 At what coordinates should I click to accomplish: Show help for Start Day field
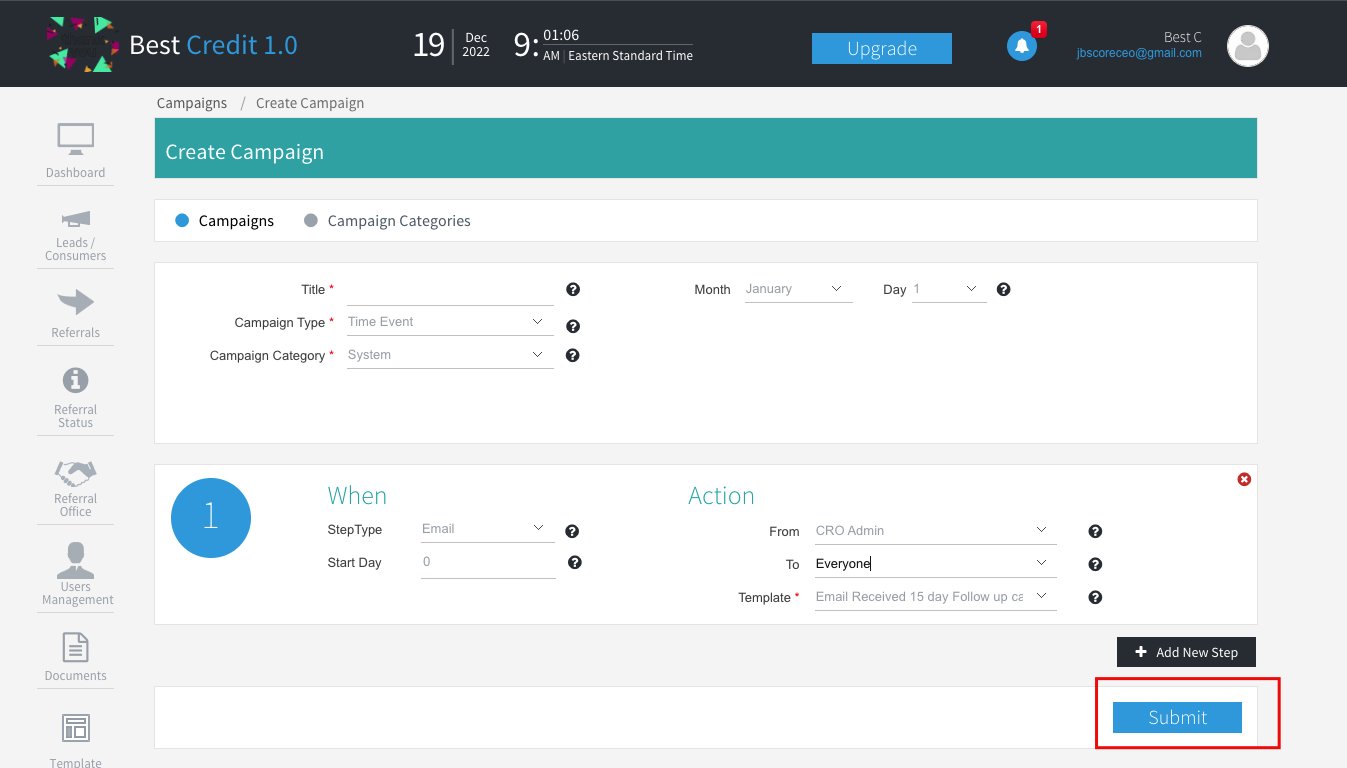coord(575,562)
